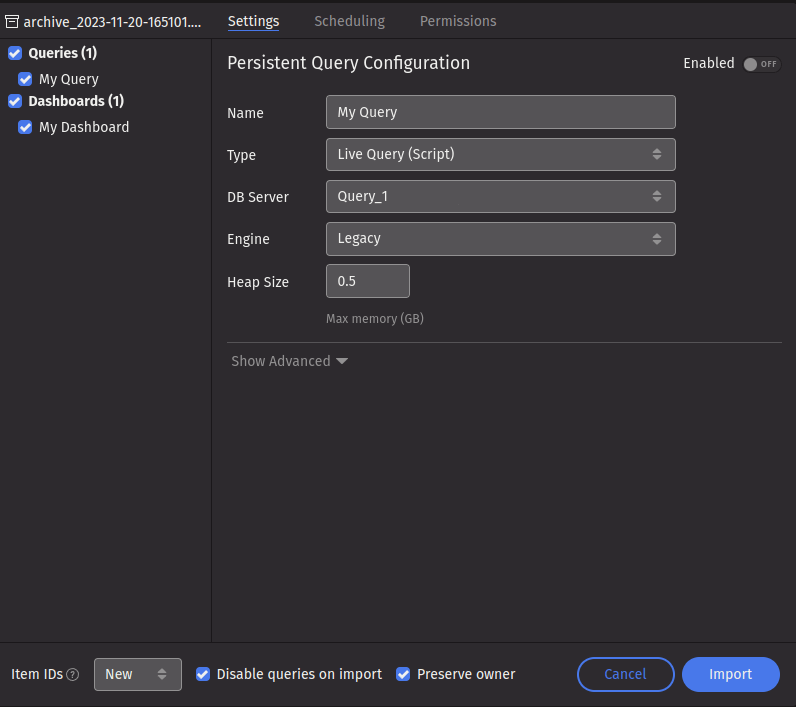796x707 pixels.
Task: Open the Item IDs dropdown set to New
Action: 137,674
